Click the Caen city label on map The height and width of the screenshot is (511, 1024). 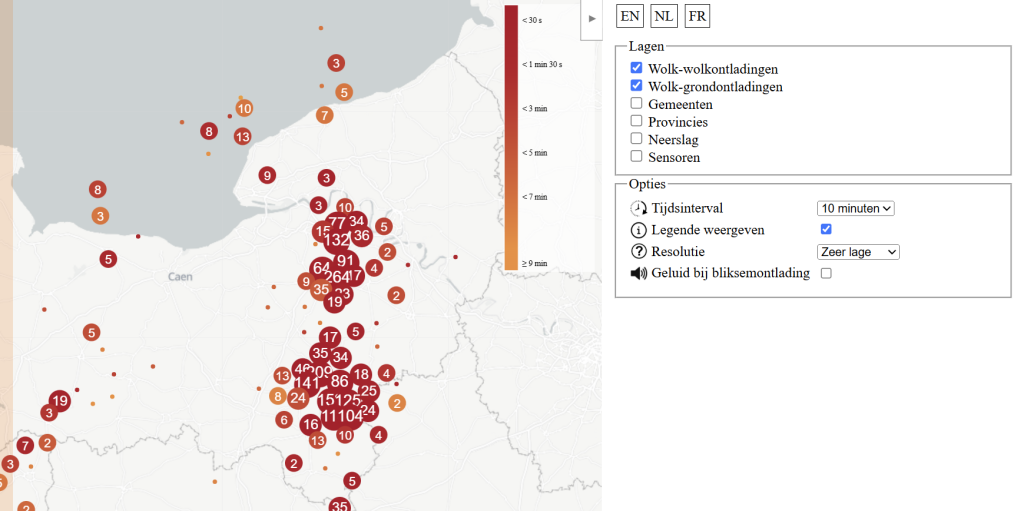(x=180, y=276)
